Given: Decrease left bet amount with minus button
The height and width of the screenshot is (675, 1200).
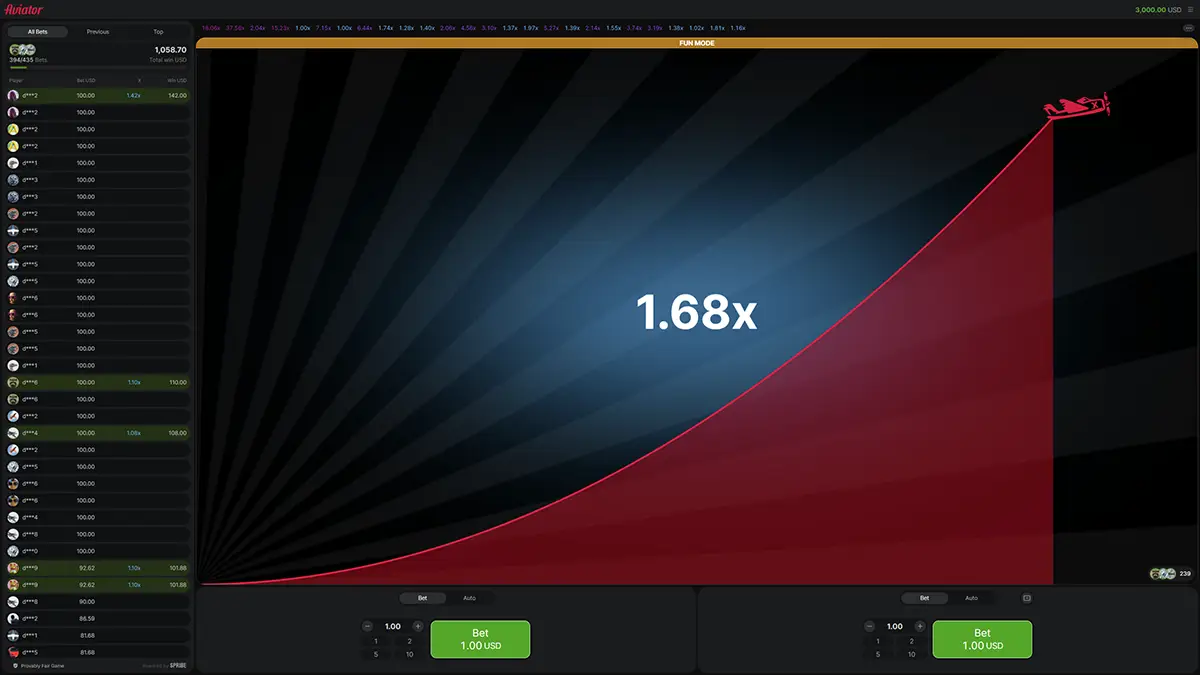Looking at the screenshot, I should [x=368, y=626].
